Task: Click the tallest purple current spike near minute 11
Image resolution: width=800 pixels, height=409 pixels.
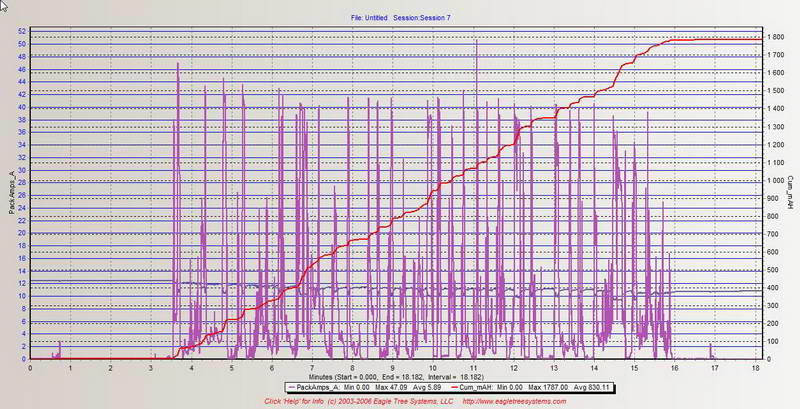Action: click(x=477, y=42)
